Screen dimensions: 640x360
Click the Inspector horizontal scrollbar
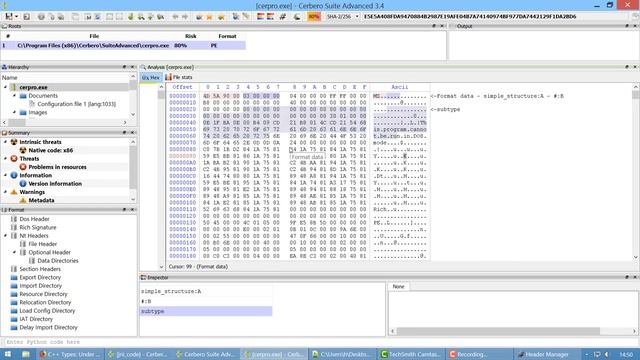pos(498,331)
